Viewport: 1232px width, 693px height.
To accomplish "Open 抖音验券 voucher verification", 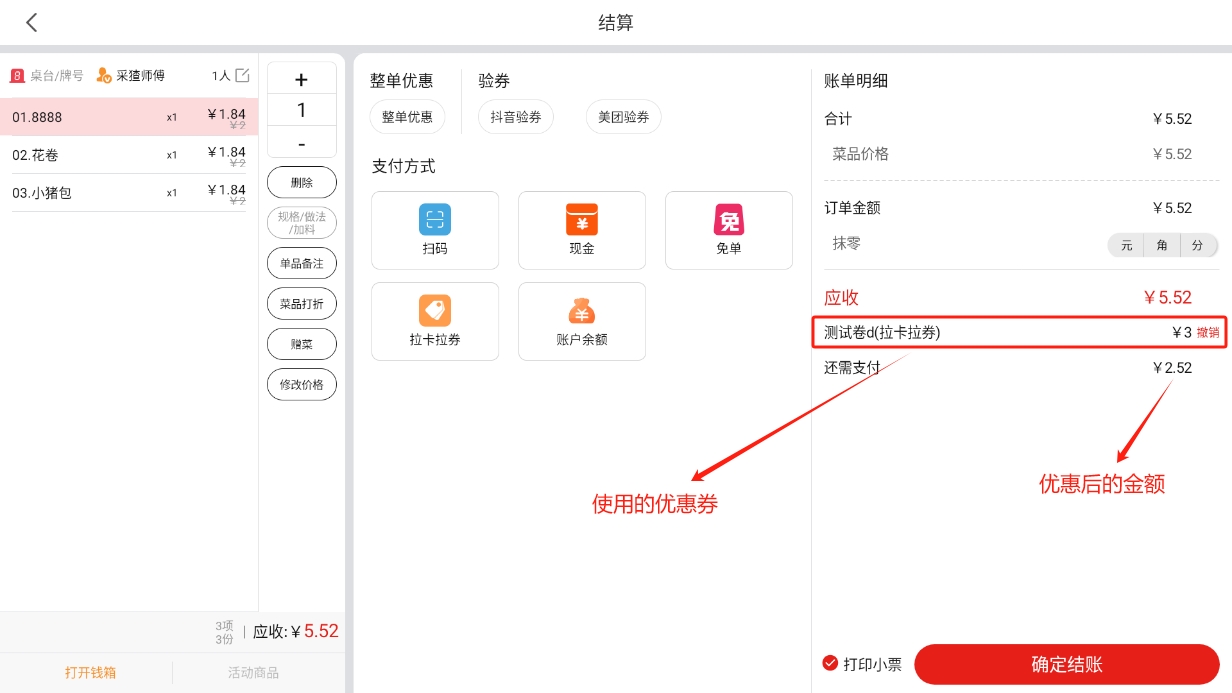I will pos(515,117).
